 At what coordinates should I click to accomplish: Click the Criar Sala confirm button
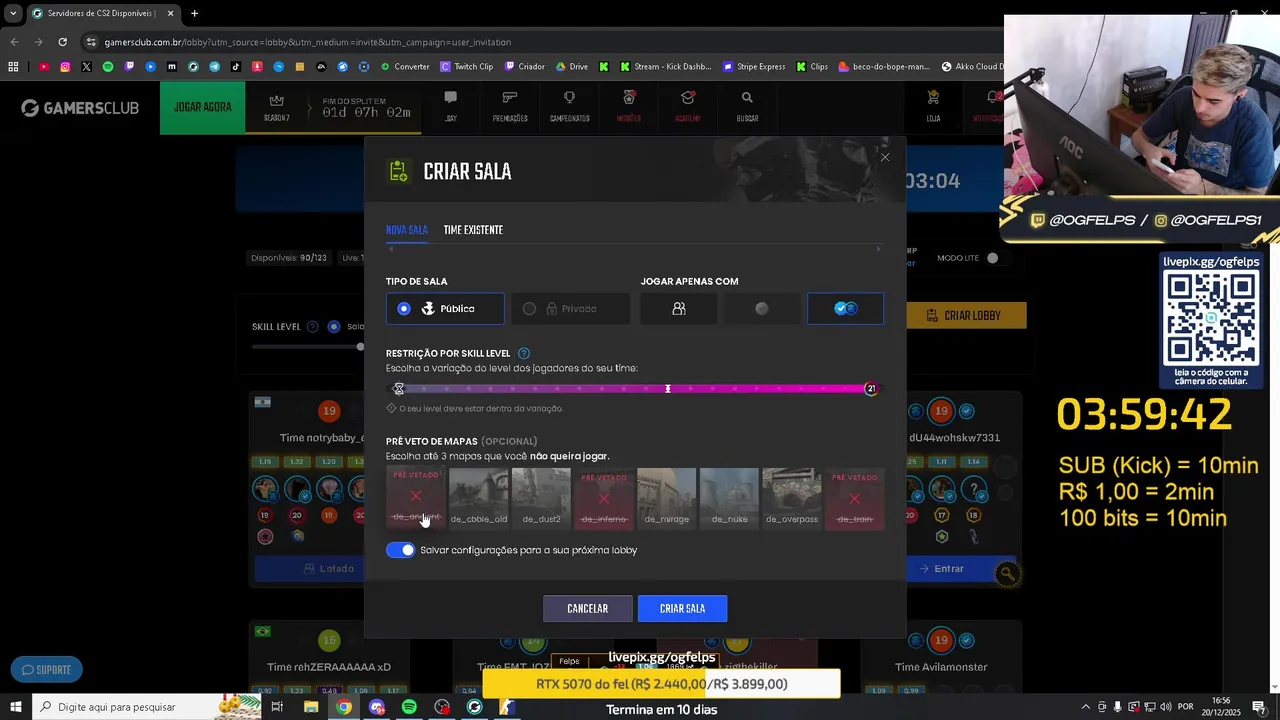coord(682,609)
